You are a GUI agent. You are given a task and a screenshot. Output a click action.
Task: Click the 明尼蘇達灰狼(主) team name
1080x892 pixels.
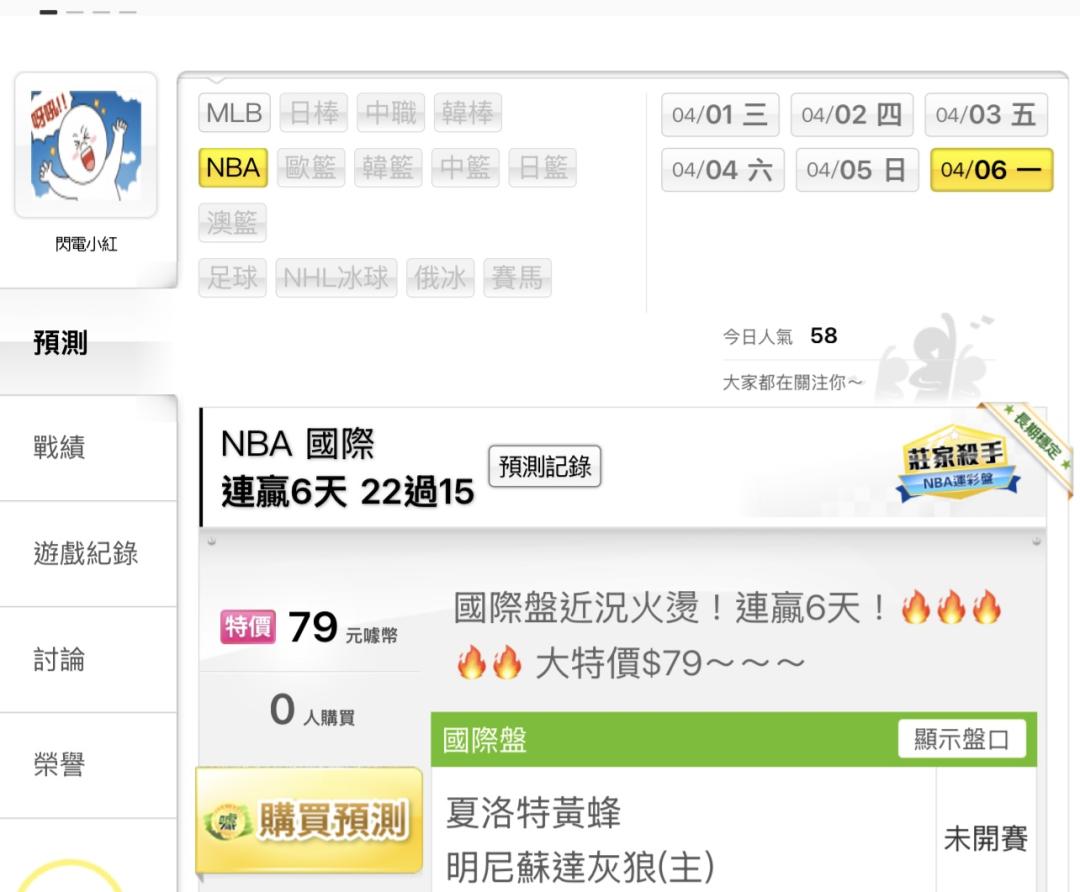point(580,867)
